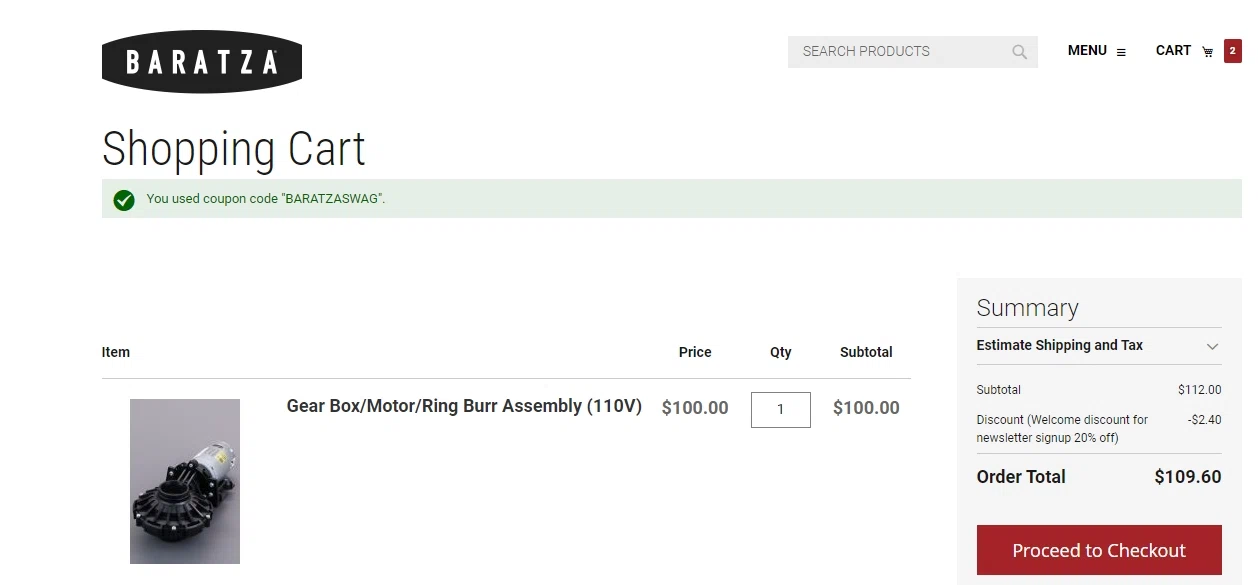Open the CART link

click(x=1173, y=51)
